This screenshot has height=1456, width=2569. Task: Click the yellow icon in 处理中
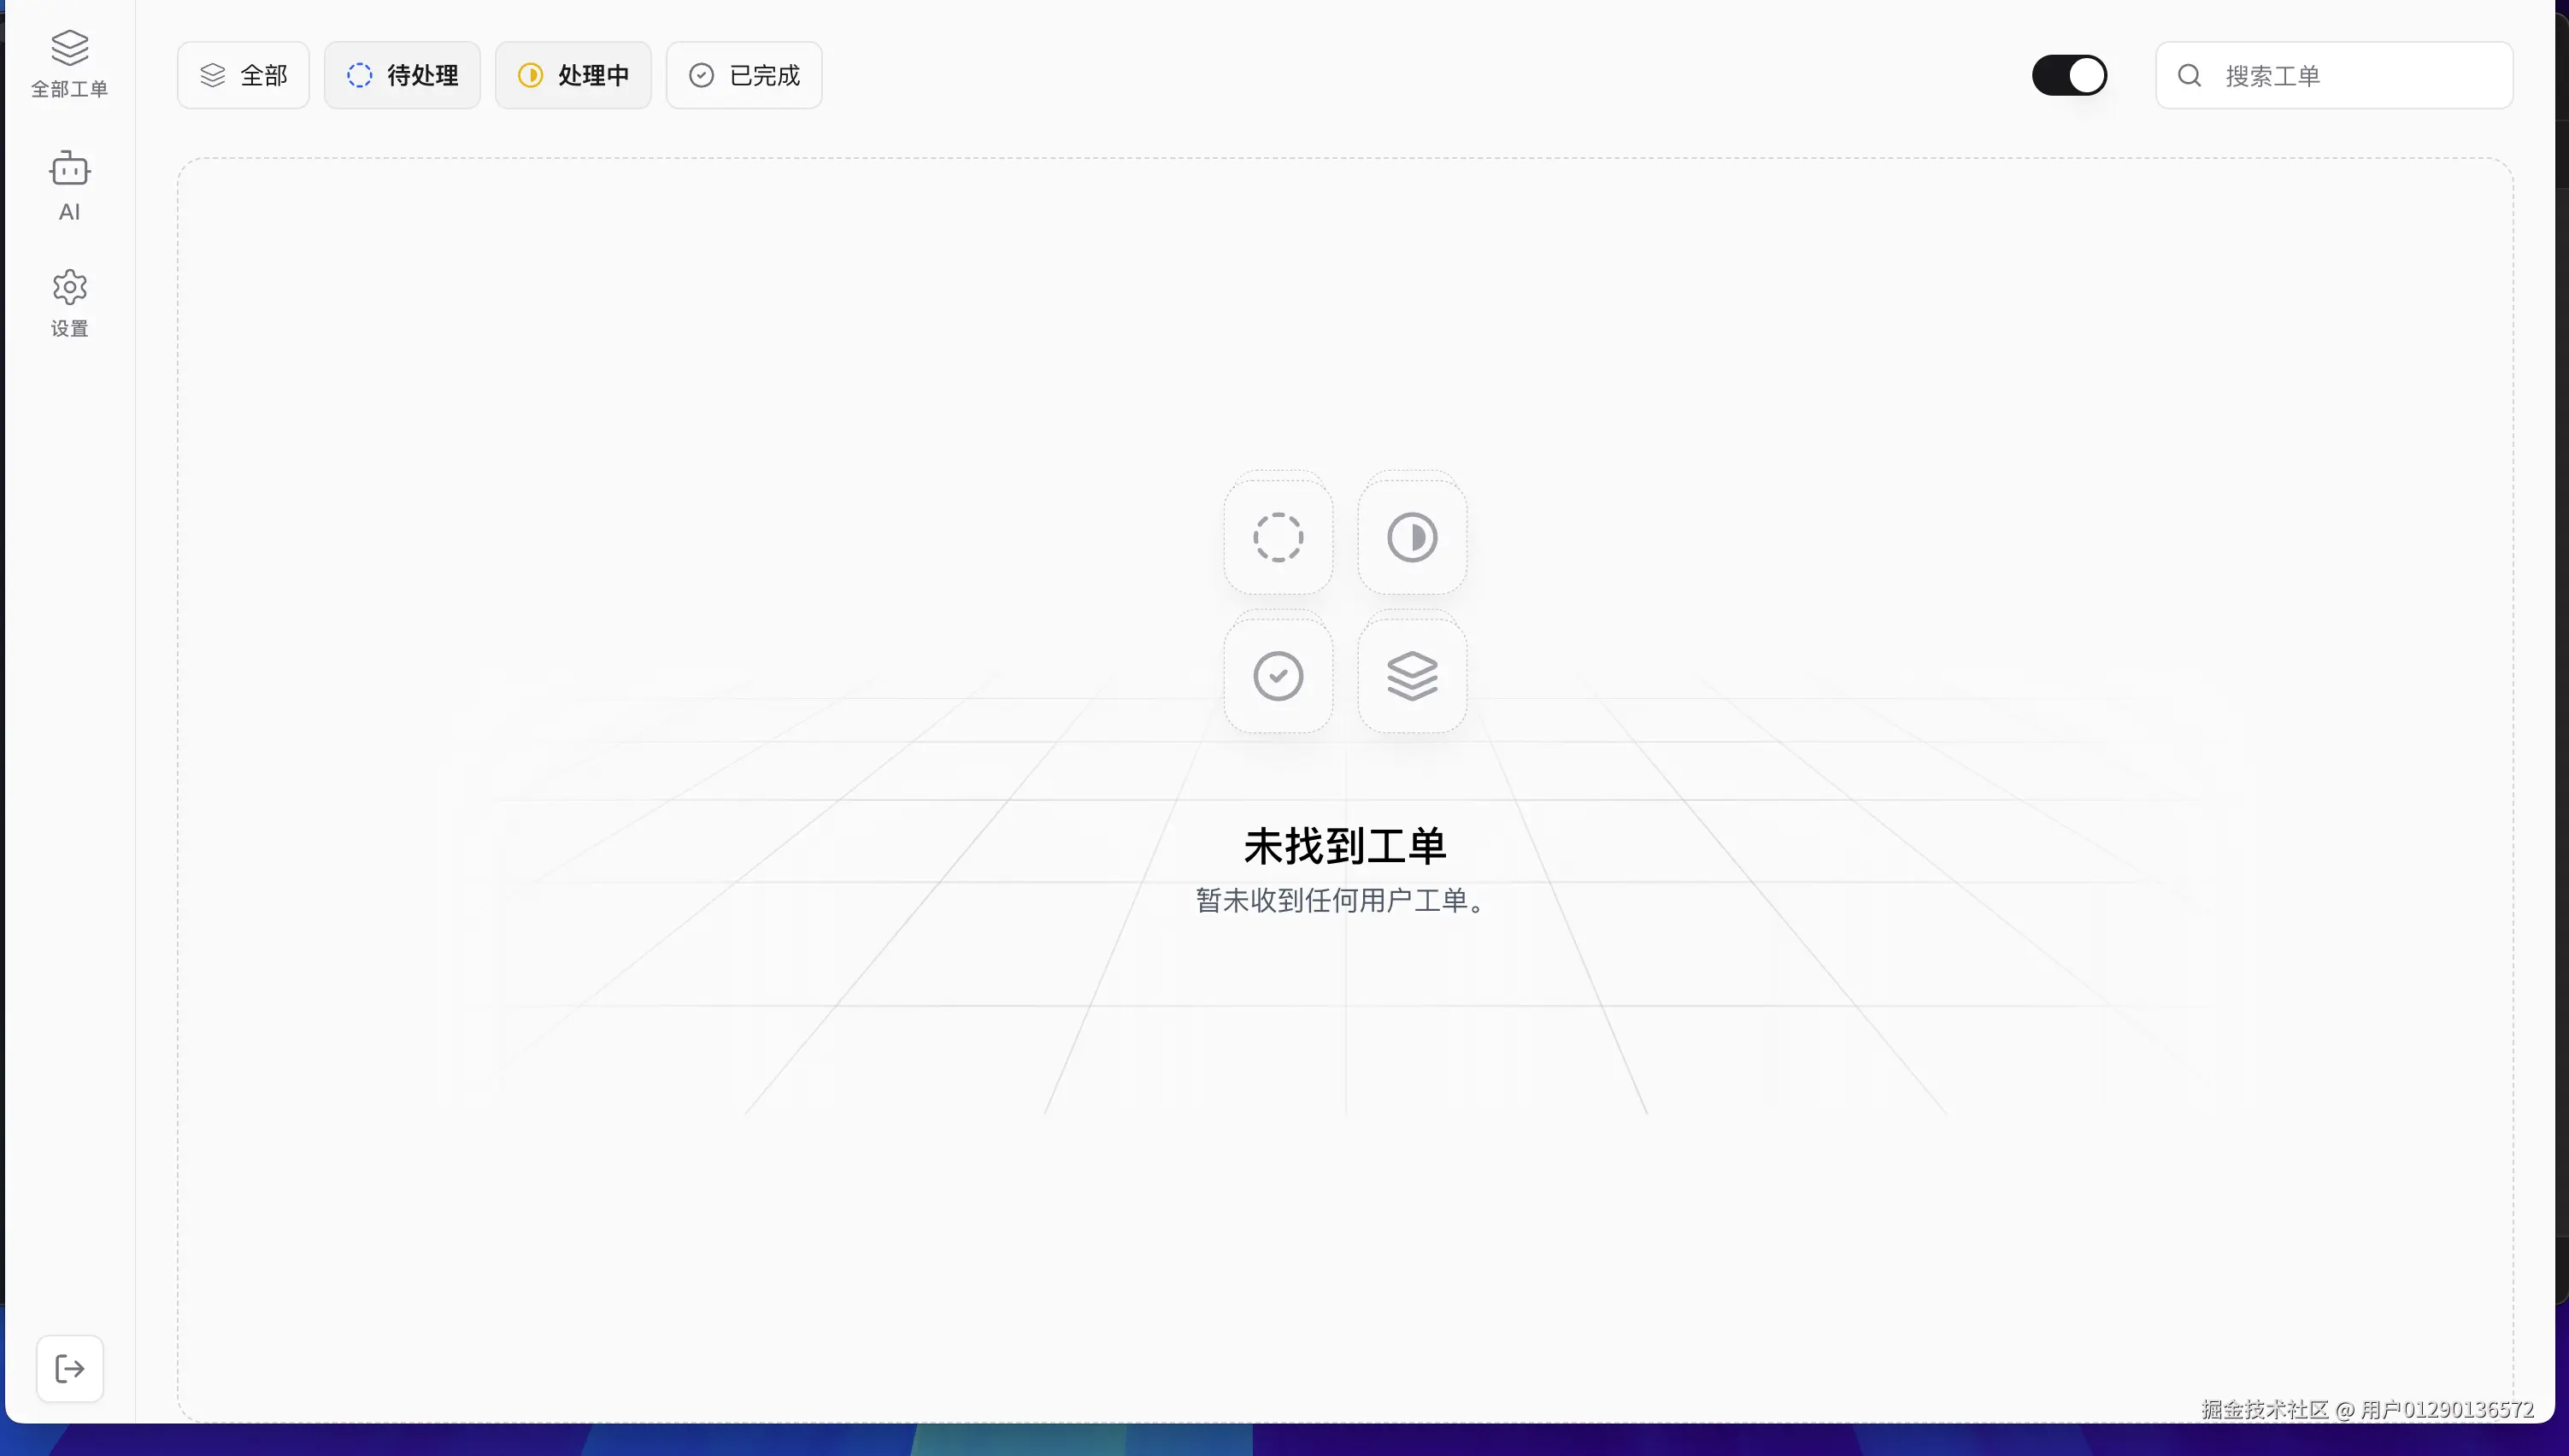pos(530,75)
